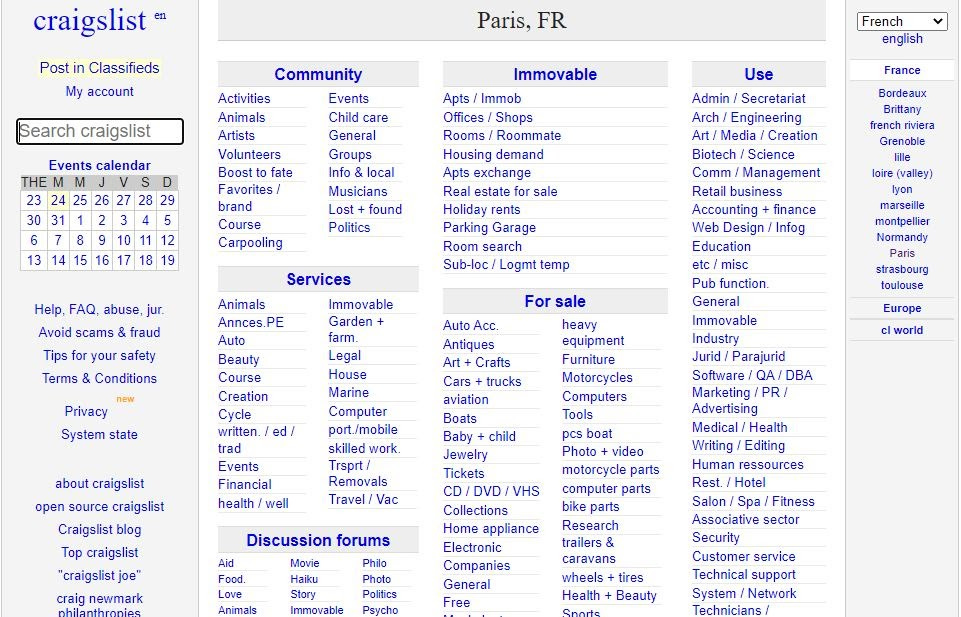This screenshot has height=617, width=961.
Task: Switch to english language link
Action: point(902,39)
